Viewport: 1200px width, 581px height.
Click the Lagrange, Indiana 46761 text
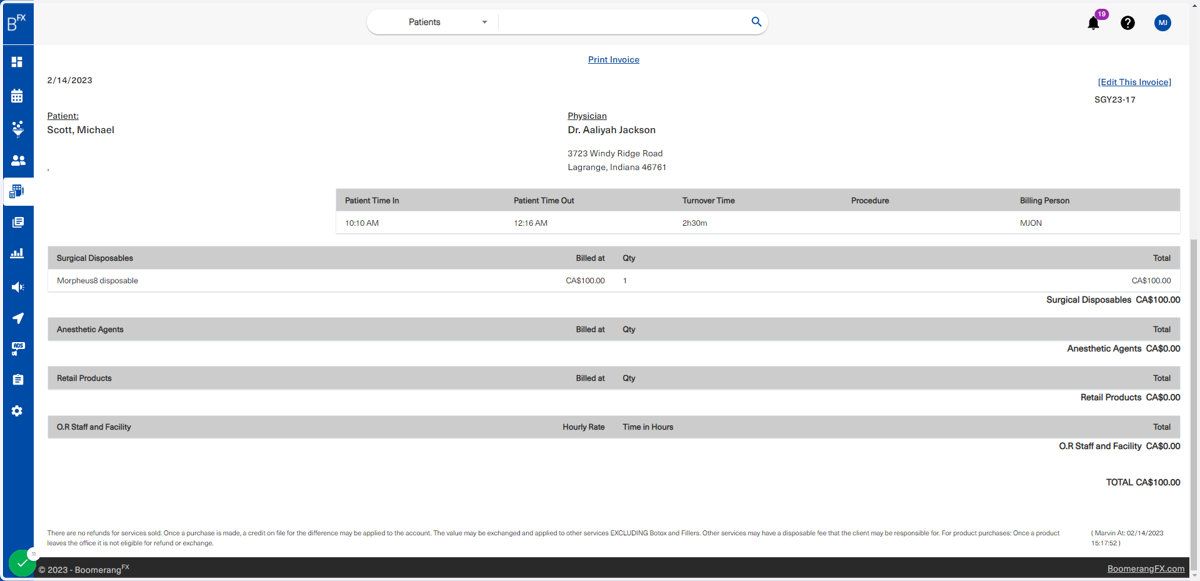(x=617, y=168)
